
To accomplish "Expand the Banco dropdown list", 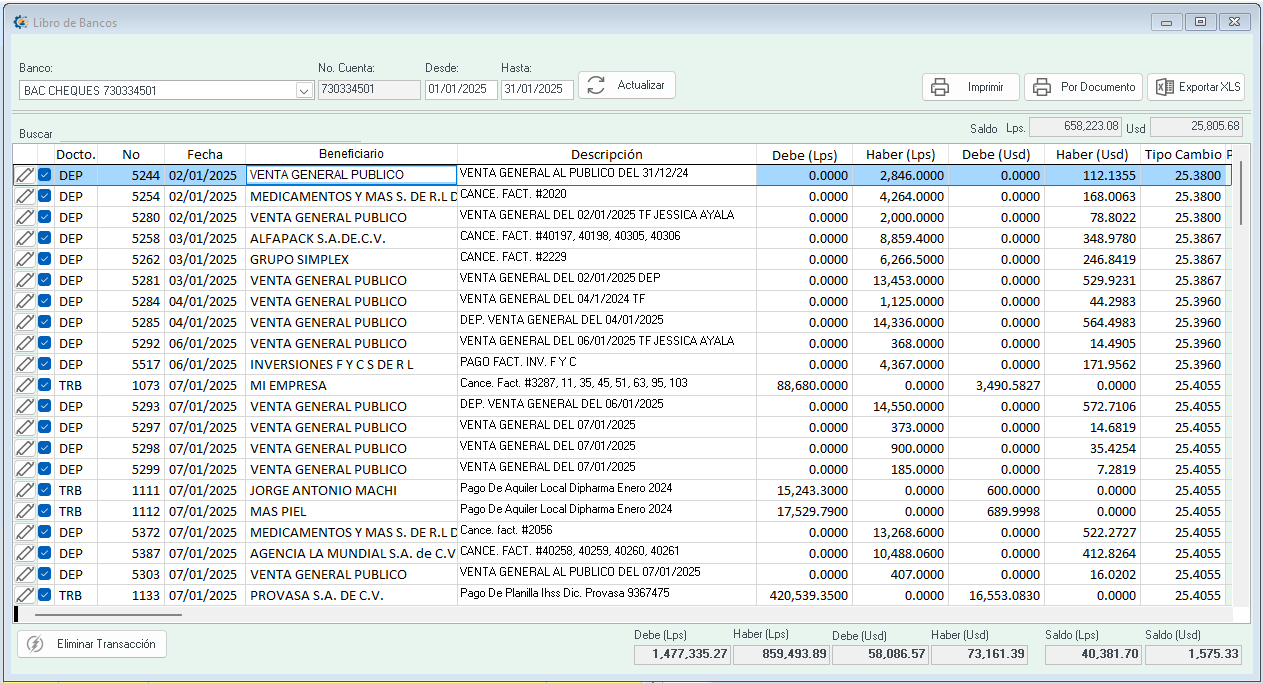I will click(304, 90).
